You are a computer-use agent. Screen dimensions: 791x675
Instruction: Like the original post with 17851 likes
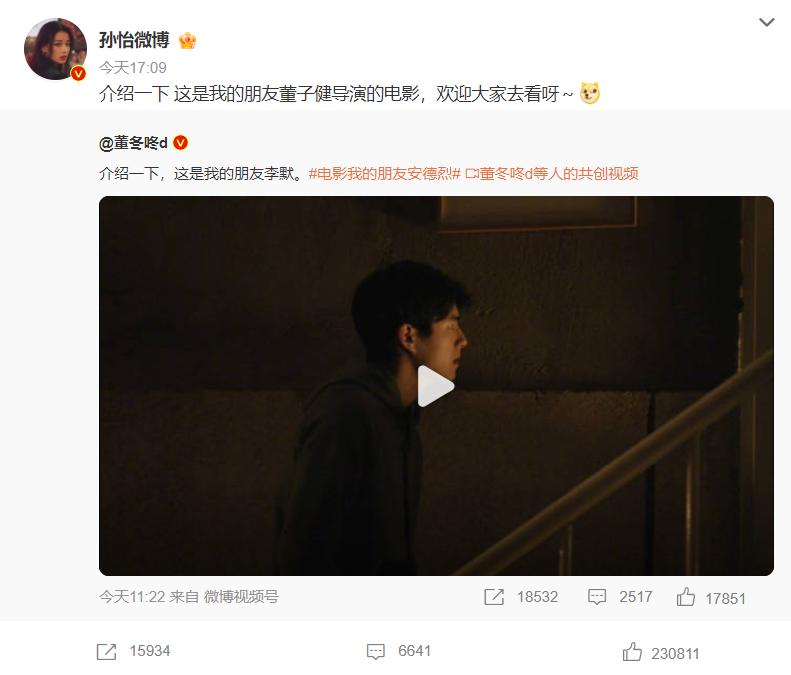686,597
